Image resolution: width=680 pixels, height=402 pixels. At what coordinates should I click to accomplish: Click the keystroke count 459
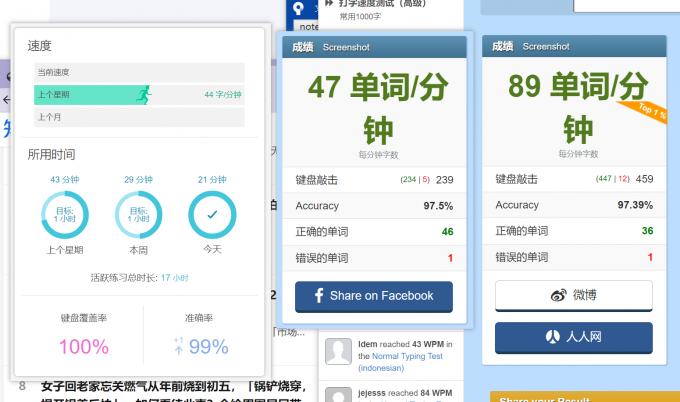[x=644, y=179]
